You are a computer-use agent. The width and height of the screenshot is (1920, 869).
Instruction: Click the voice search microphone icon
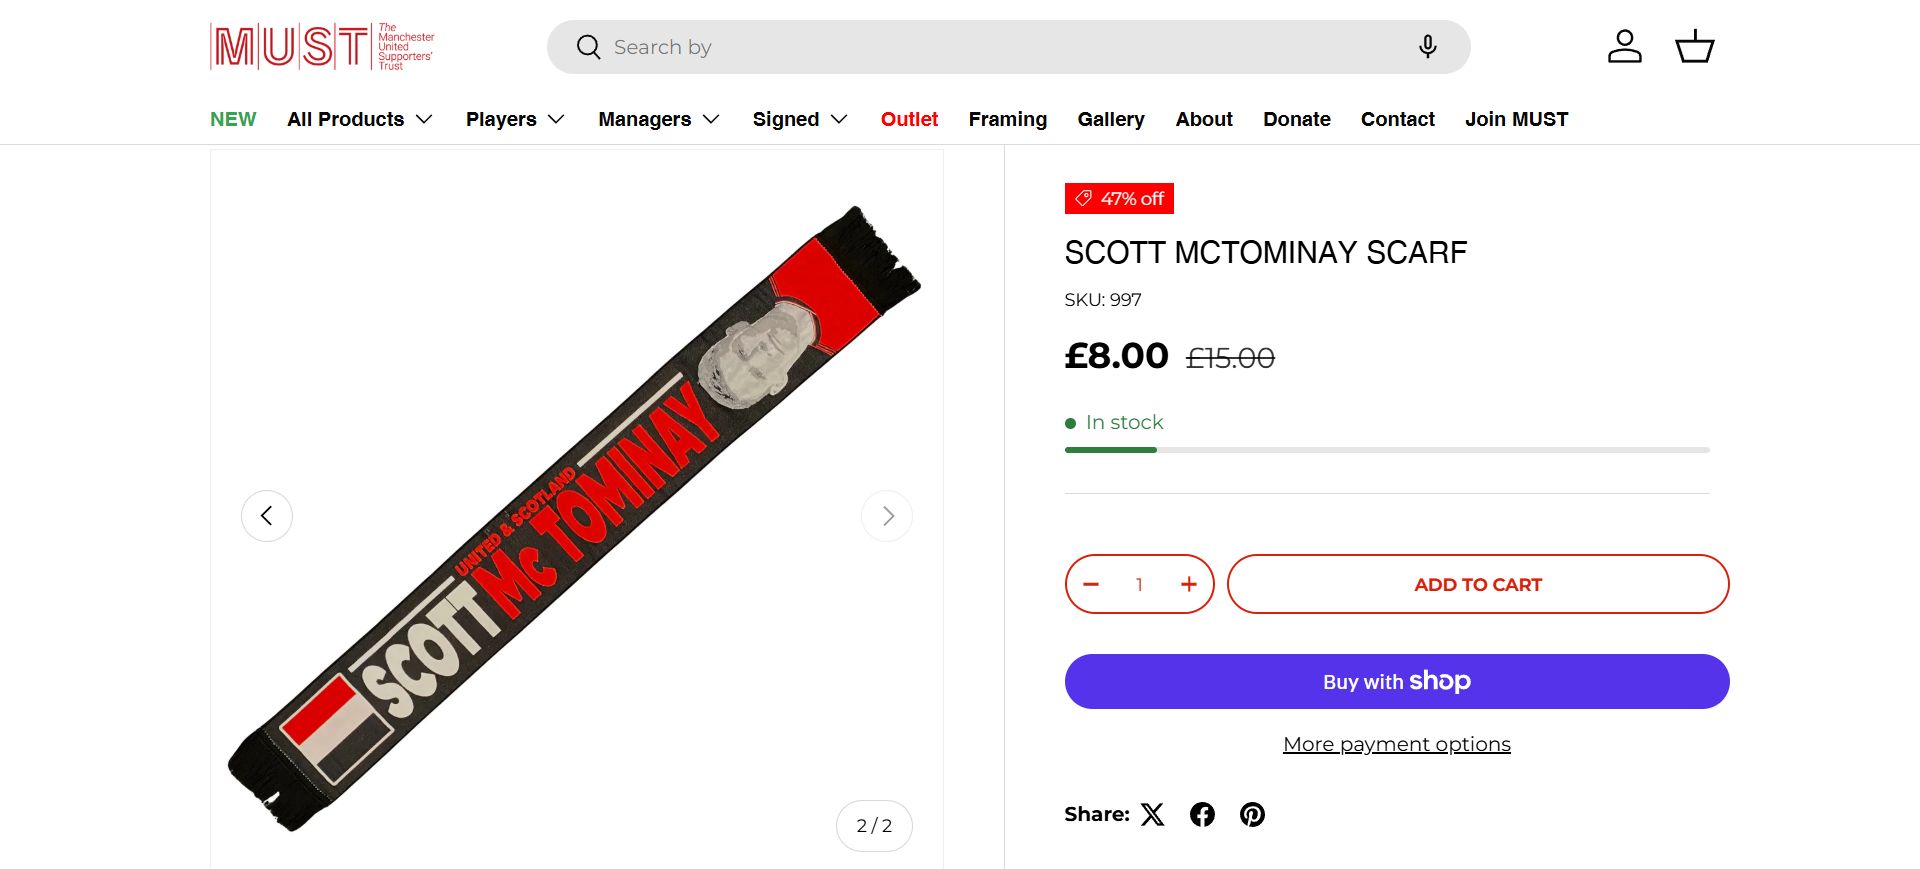(1428, 47)
